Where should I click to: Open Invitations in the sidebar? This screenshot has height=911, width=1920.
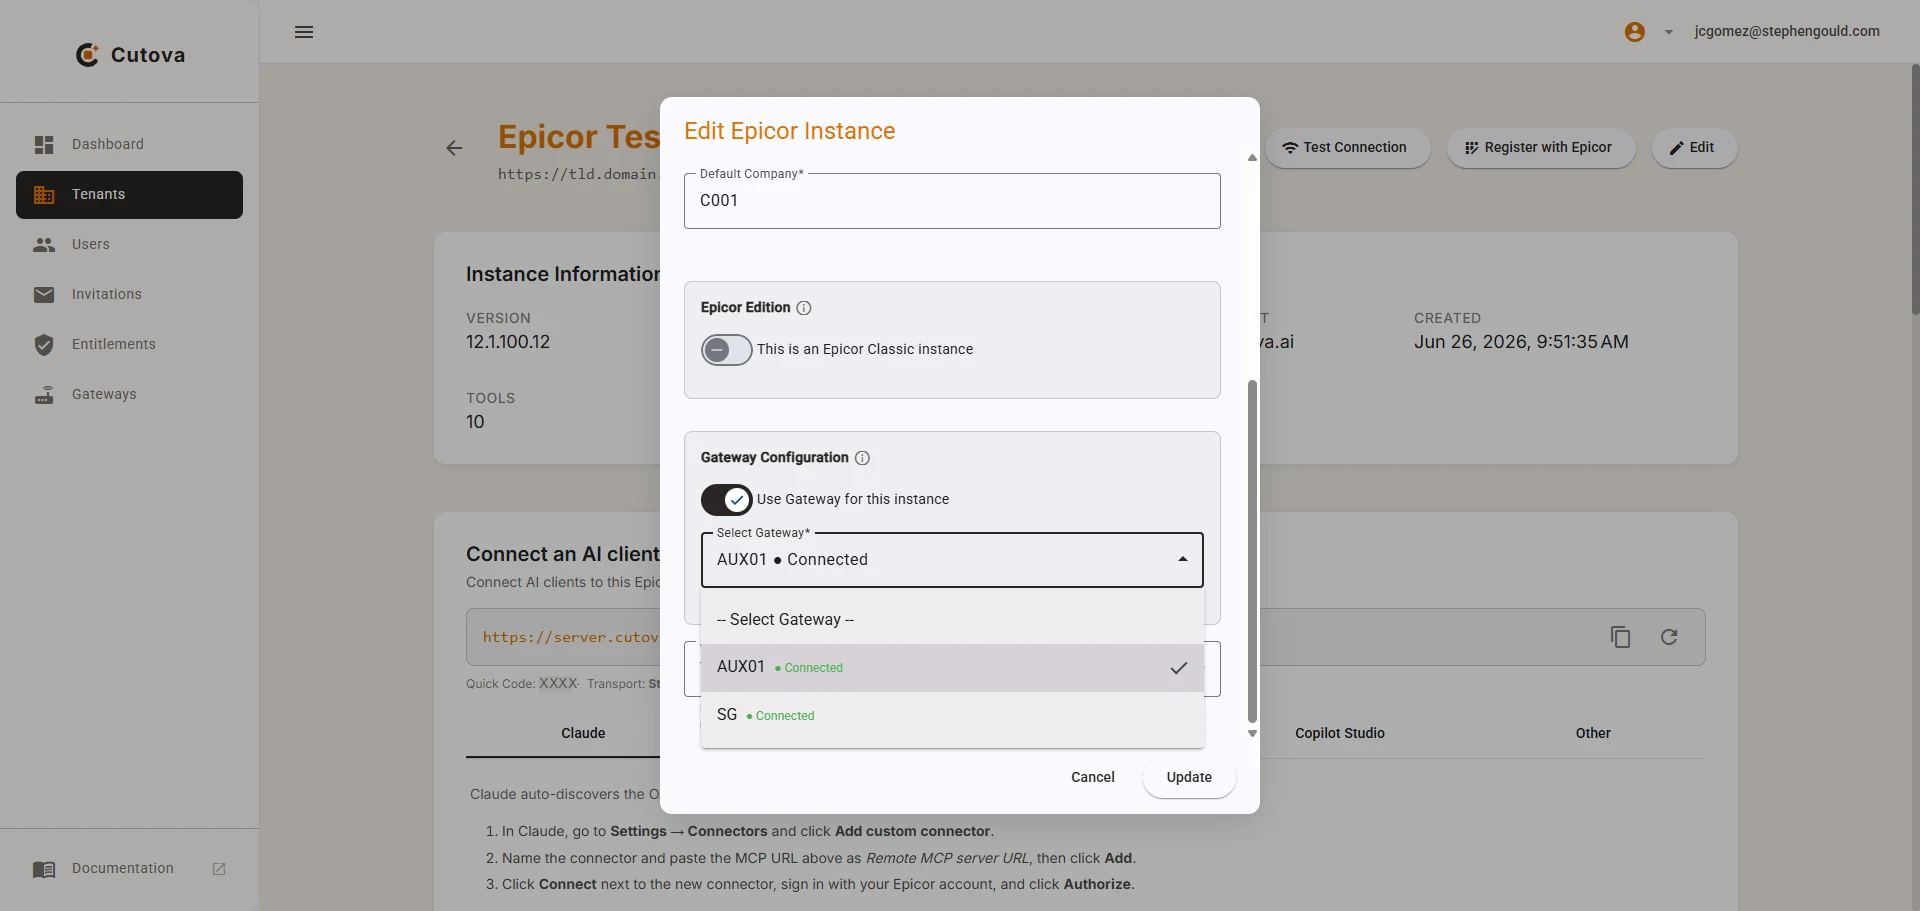coord(129,295)
